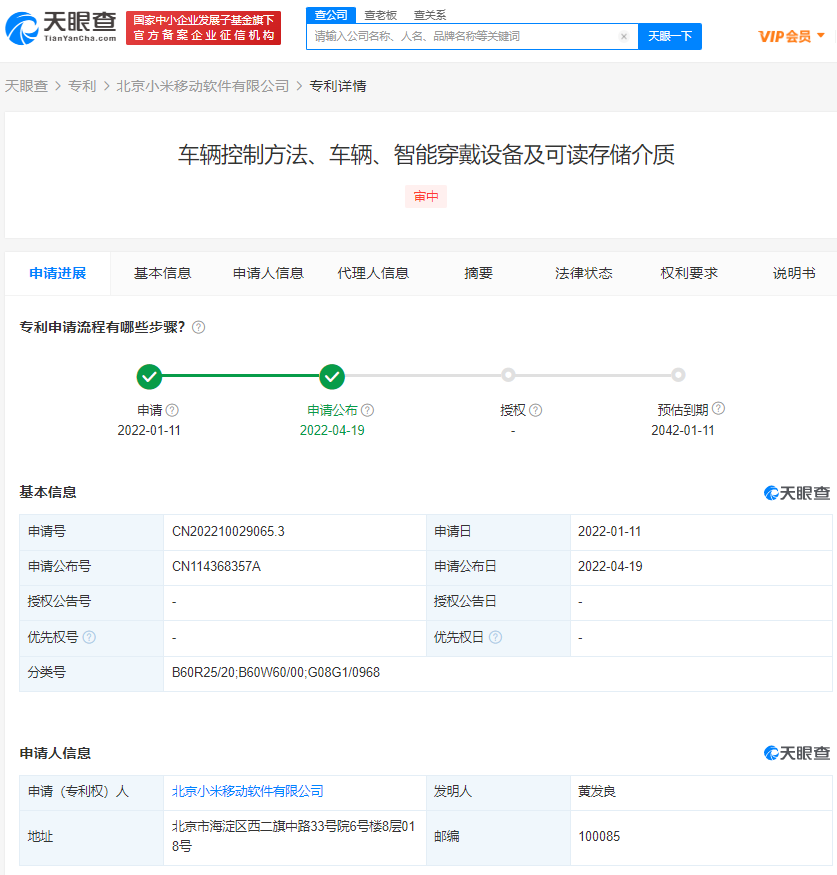Select postal code 100085
Image resolution: width=837 pixels, height=875 pixels.
click(599, 836)
